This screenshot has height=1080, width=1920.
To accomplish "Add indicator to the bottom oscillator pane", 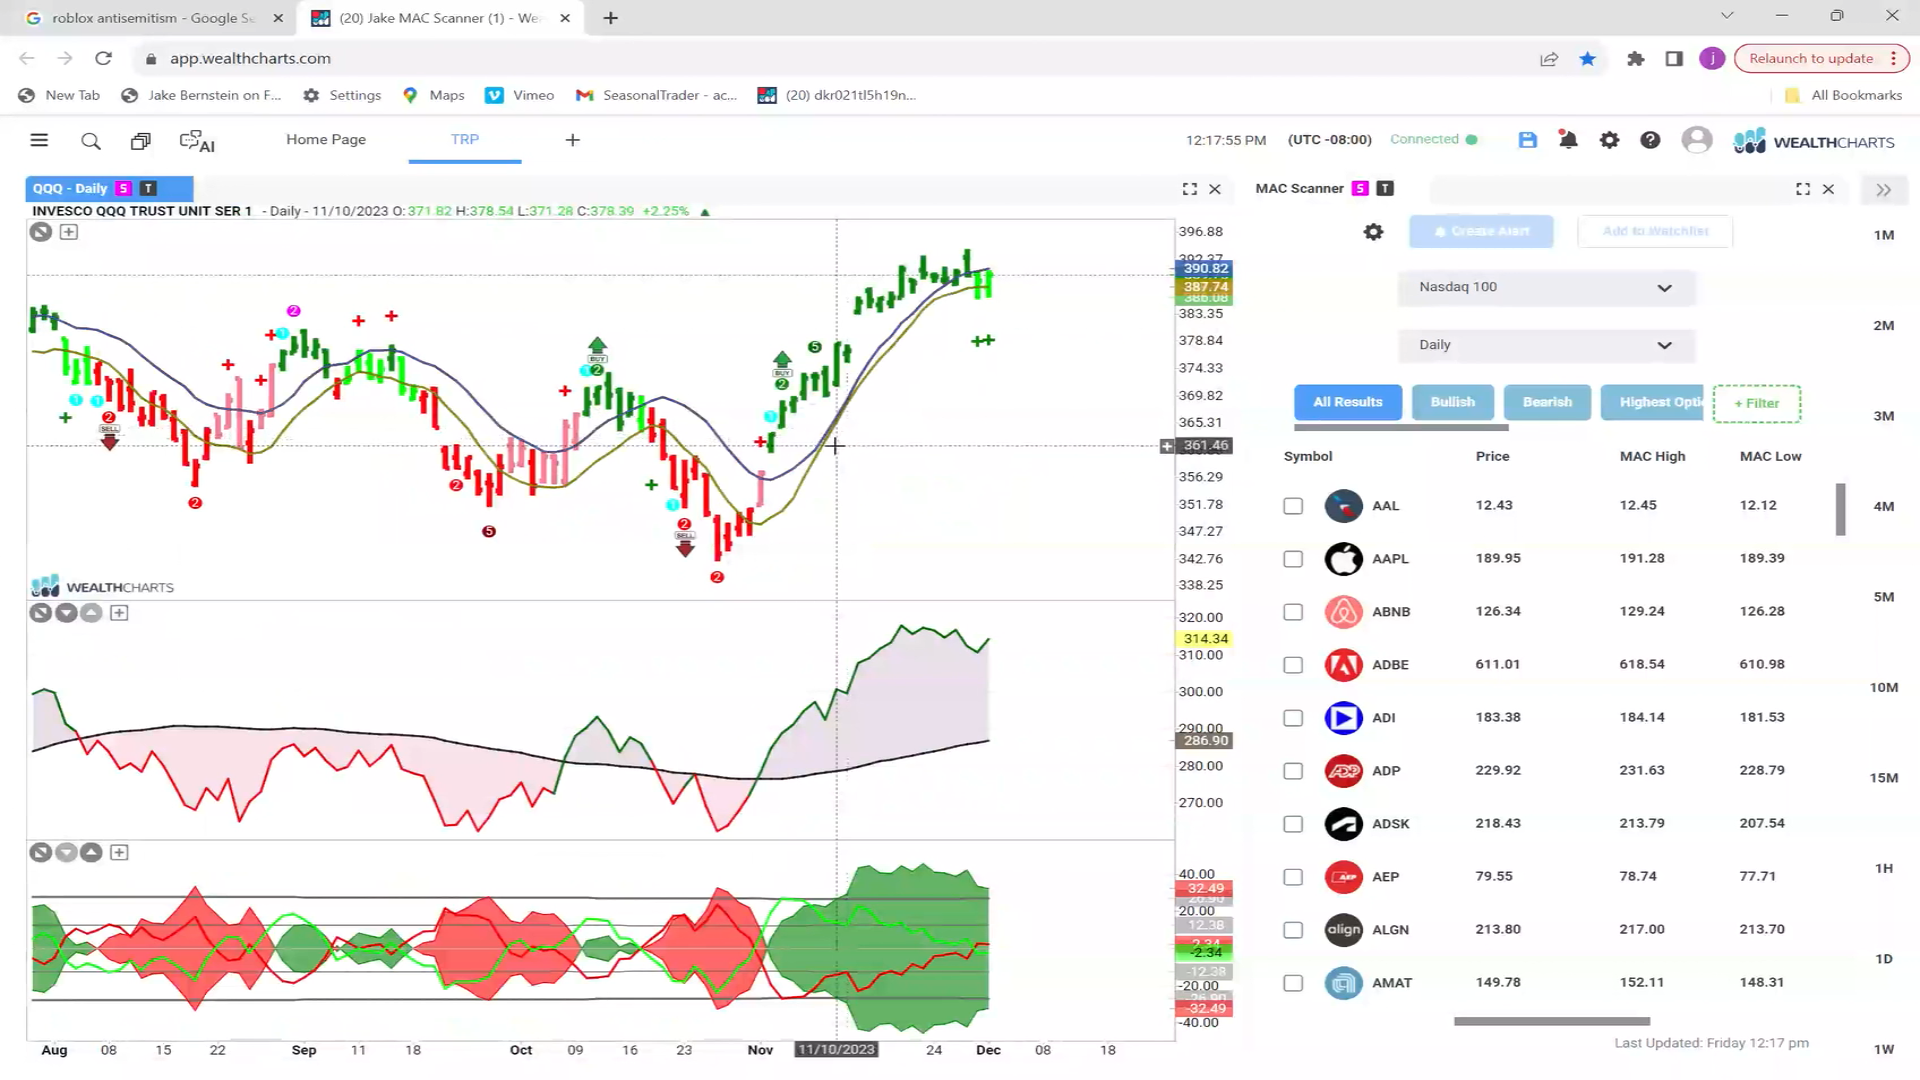I will coord(119,853).
